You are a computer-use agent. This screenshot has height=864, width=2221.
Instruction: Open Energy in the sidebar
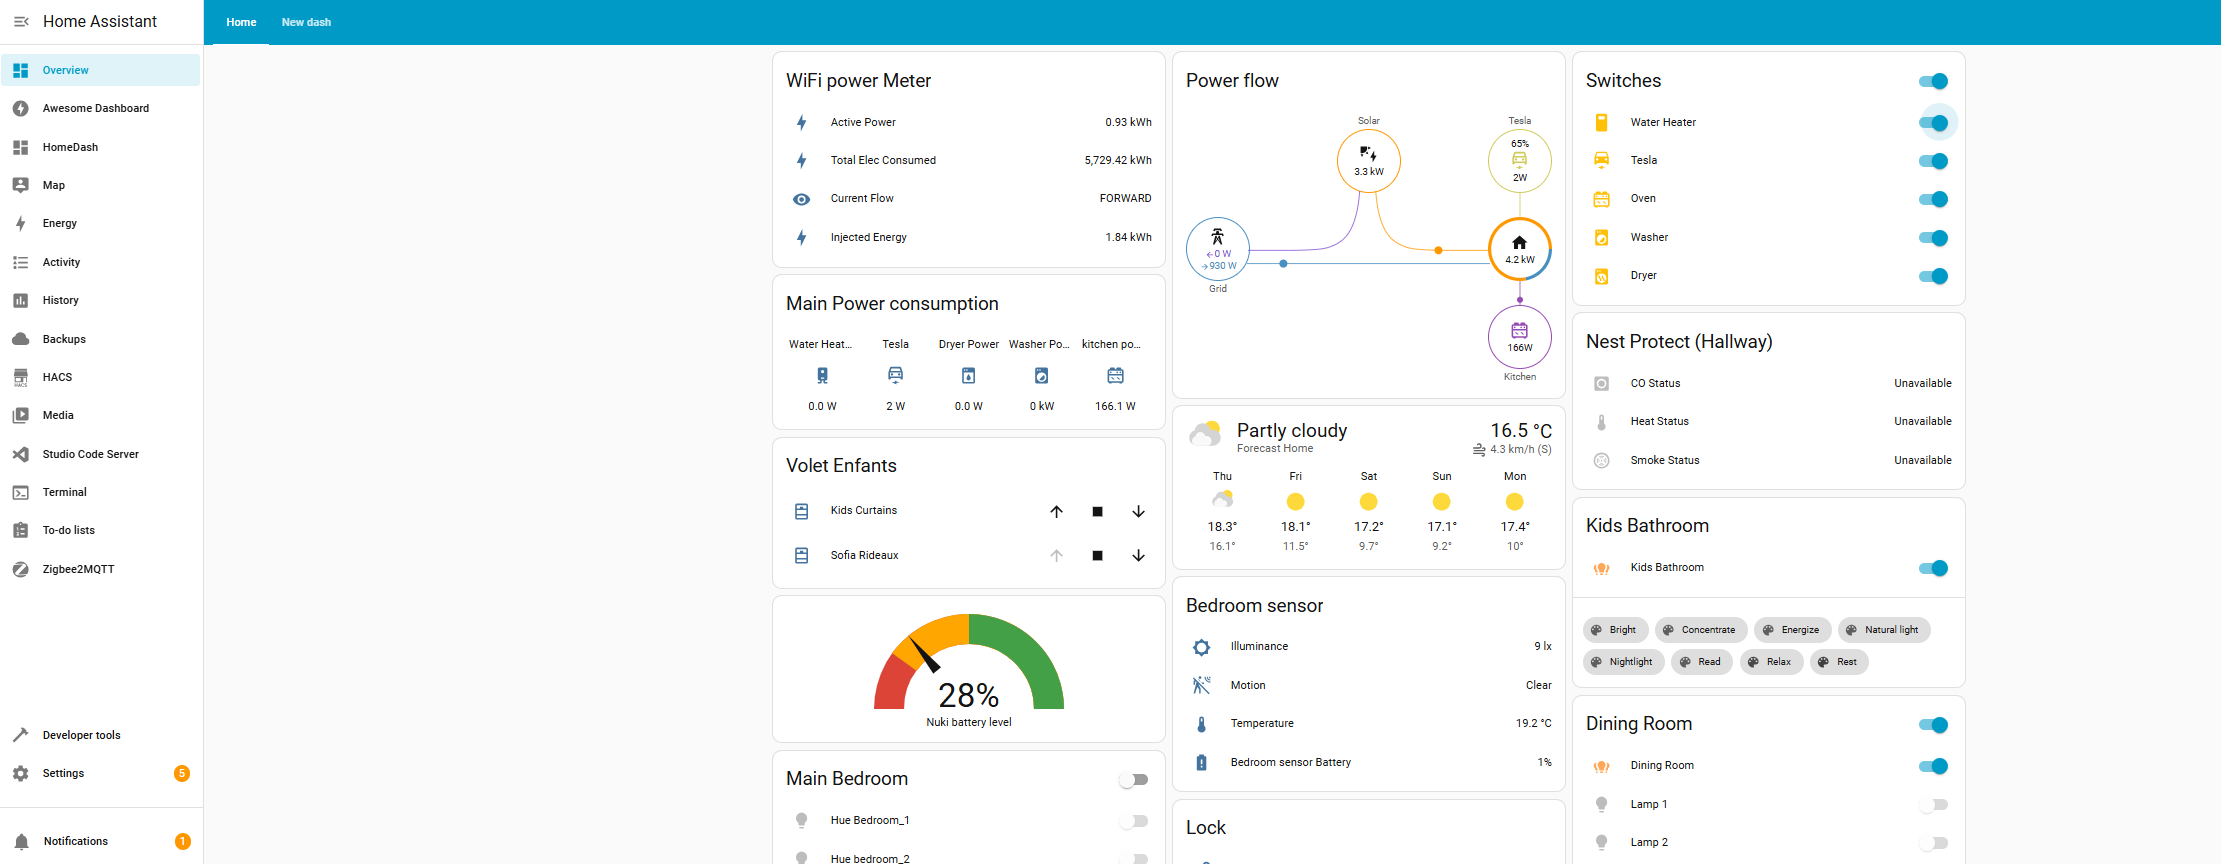click(x=60, y=224)
